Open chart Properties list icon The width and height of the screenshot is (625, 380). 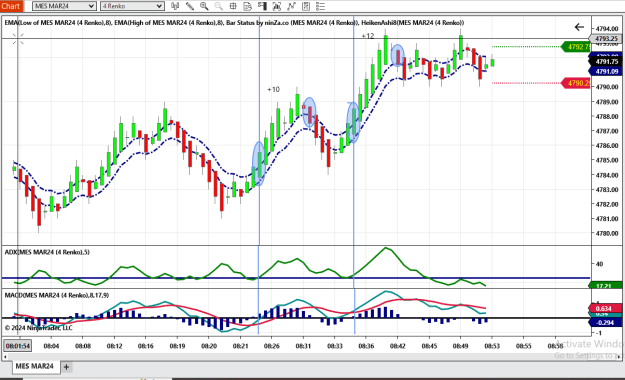click(320, 6)
